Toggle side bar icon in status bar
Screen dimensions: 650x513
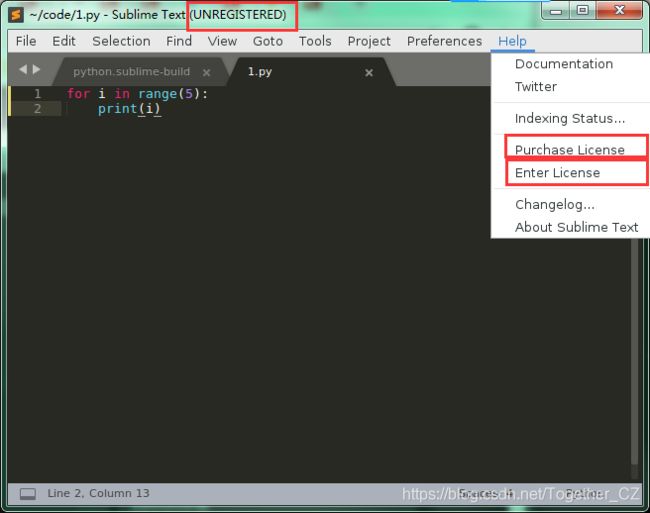click(28, 494)
